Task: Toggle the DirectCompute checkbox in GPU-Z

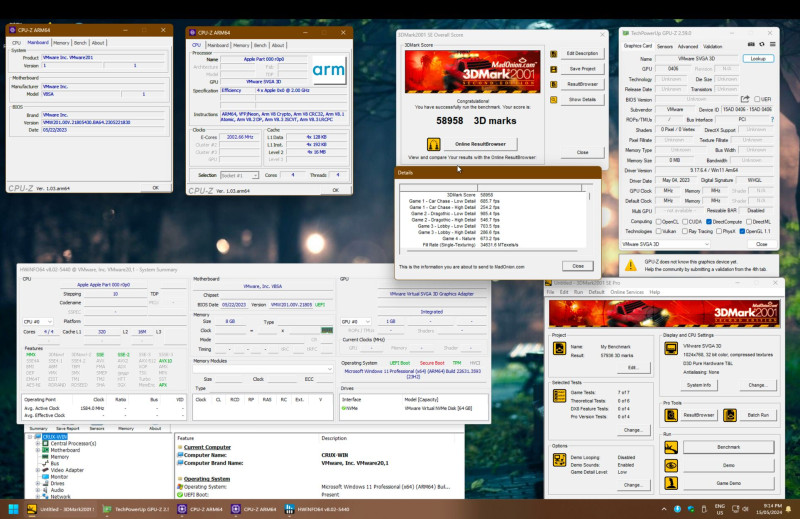Action: [709, 221]
